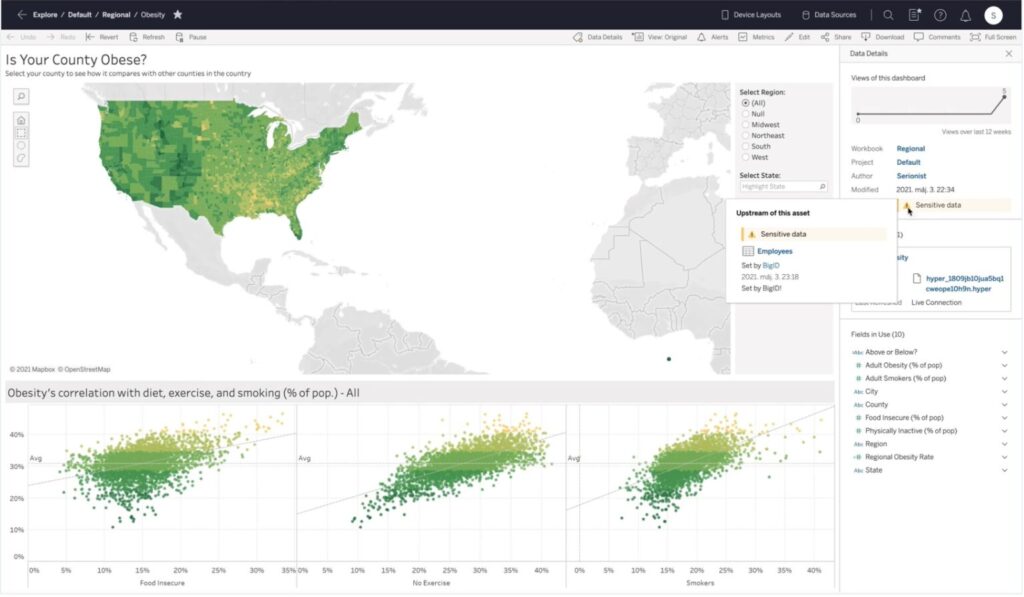Select the Midwest region radio button
Screen dimensions: 1024x597
(x=746, y=125)
